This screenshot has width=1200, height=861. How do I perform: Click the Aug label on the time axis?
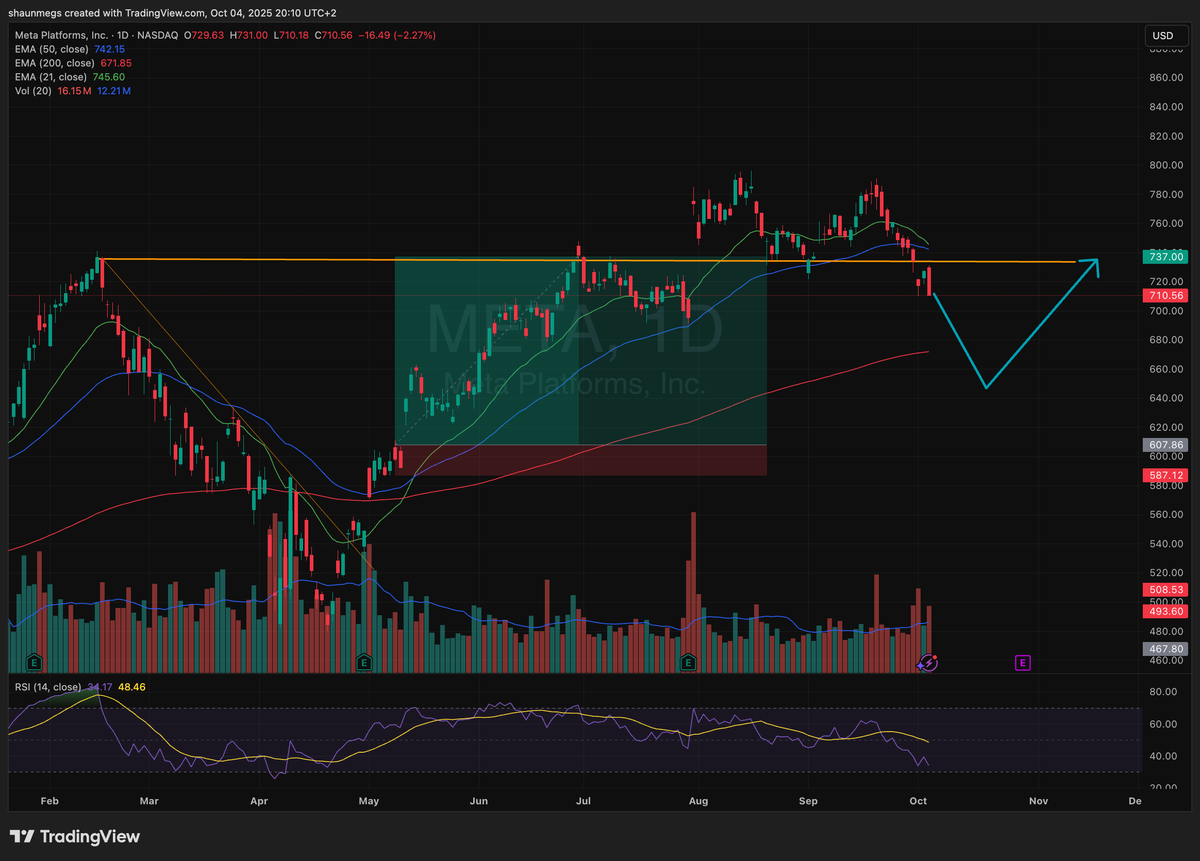(697, 801)
